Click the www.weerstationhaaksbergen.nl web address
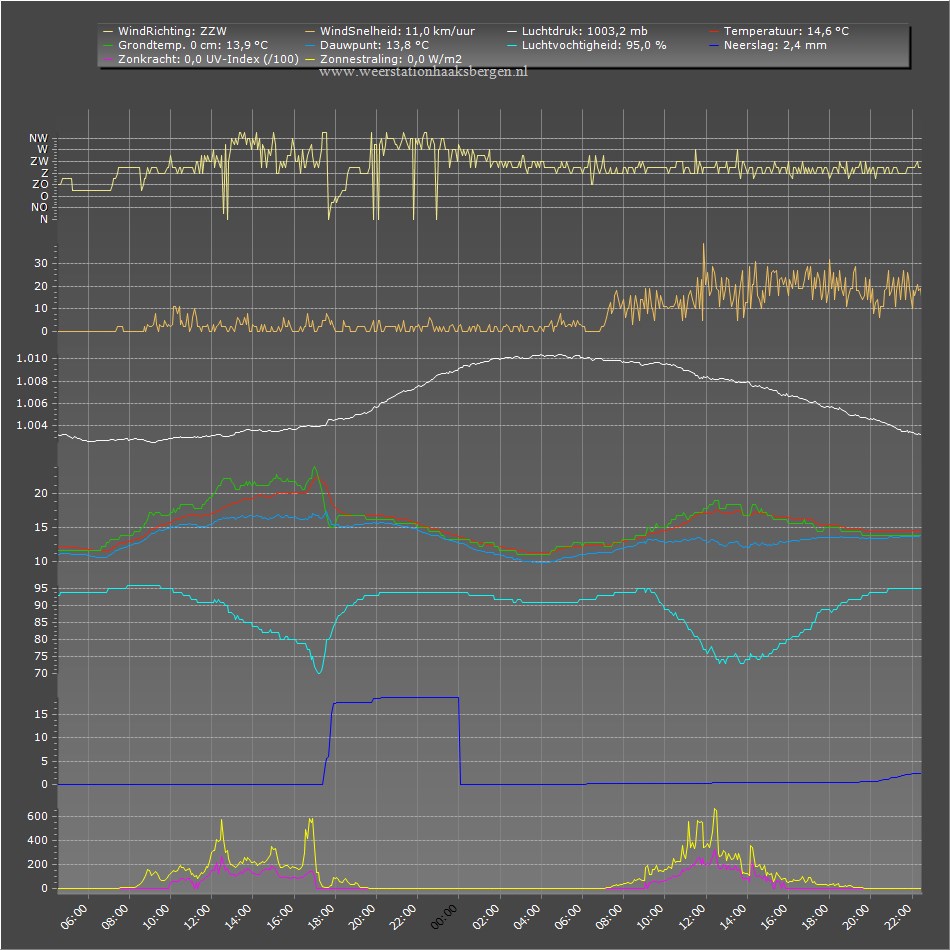Screen dimensions: 950x950 (x=424, y=71)
